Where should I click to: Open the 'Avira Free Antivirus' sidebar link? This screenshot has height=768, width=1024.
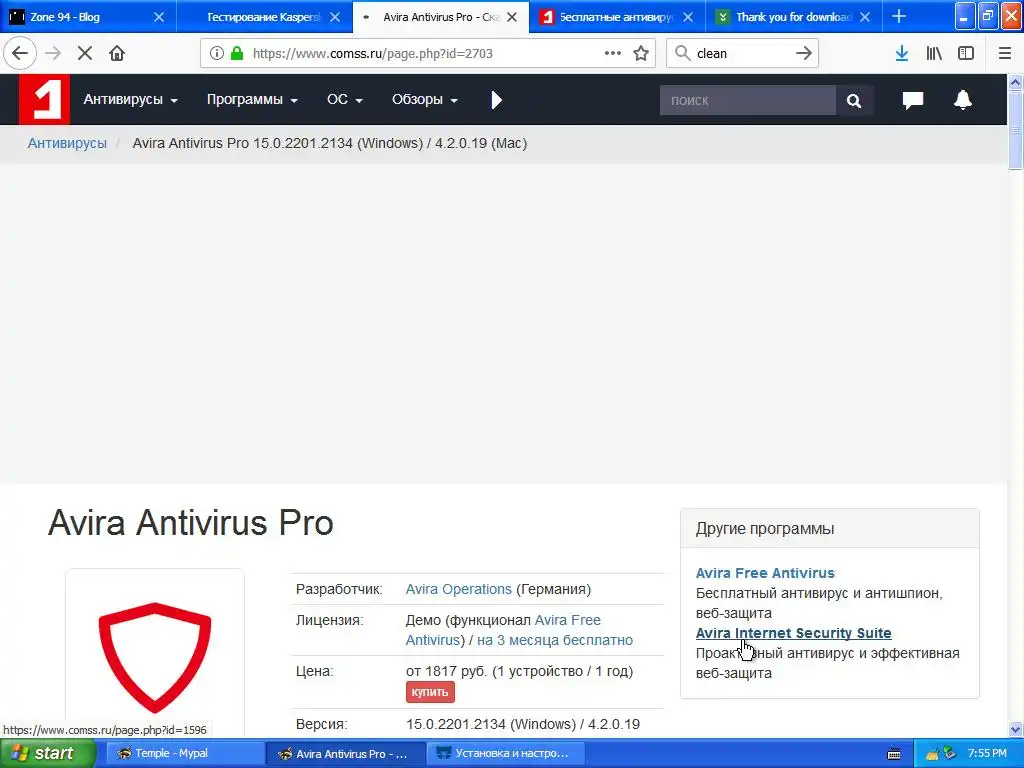(x=765, y=573)
